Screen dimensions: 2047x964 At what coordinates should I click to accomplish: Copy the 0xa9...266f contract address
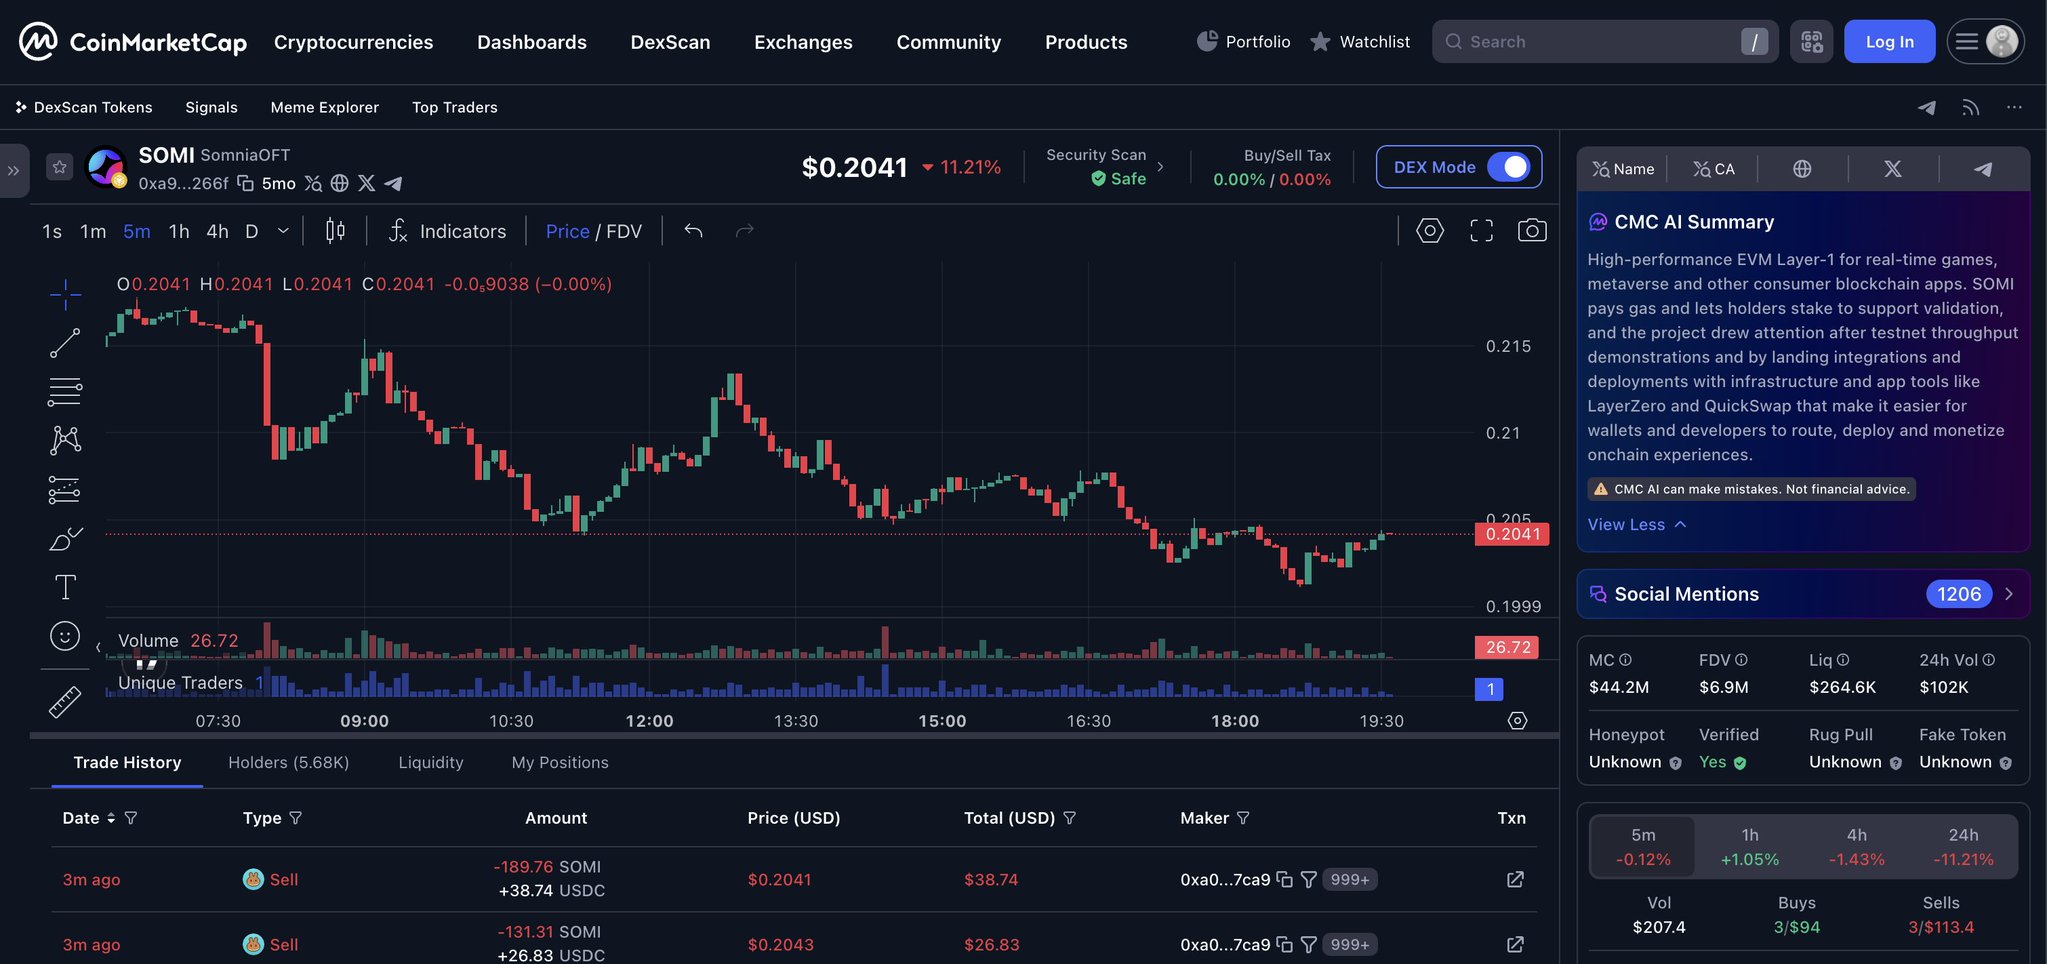tap(245, 183)
